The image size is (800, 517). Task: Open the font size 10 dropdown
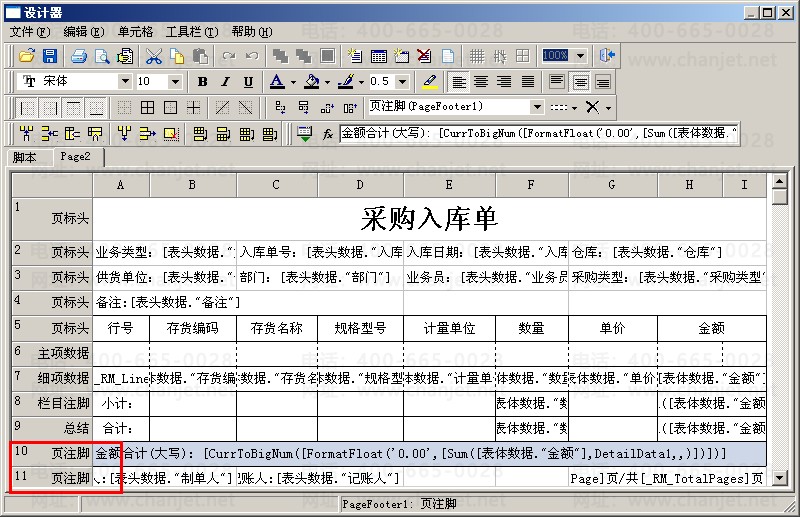pyautogui.click(x=175, y=81)
